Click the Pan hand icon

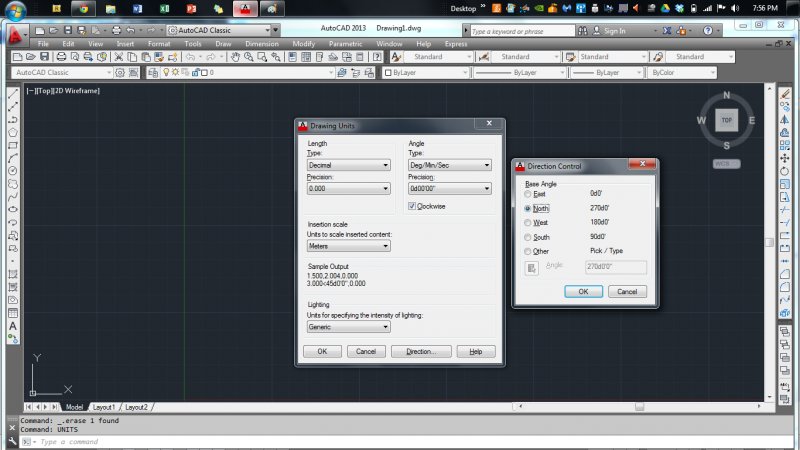(235, 57)
